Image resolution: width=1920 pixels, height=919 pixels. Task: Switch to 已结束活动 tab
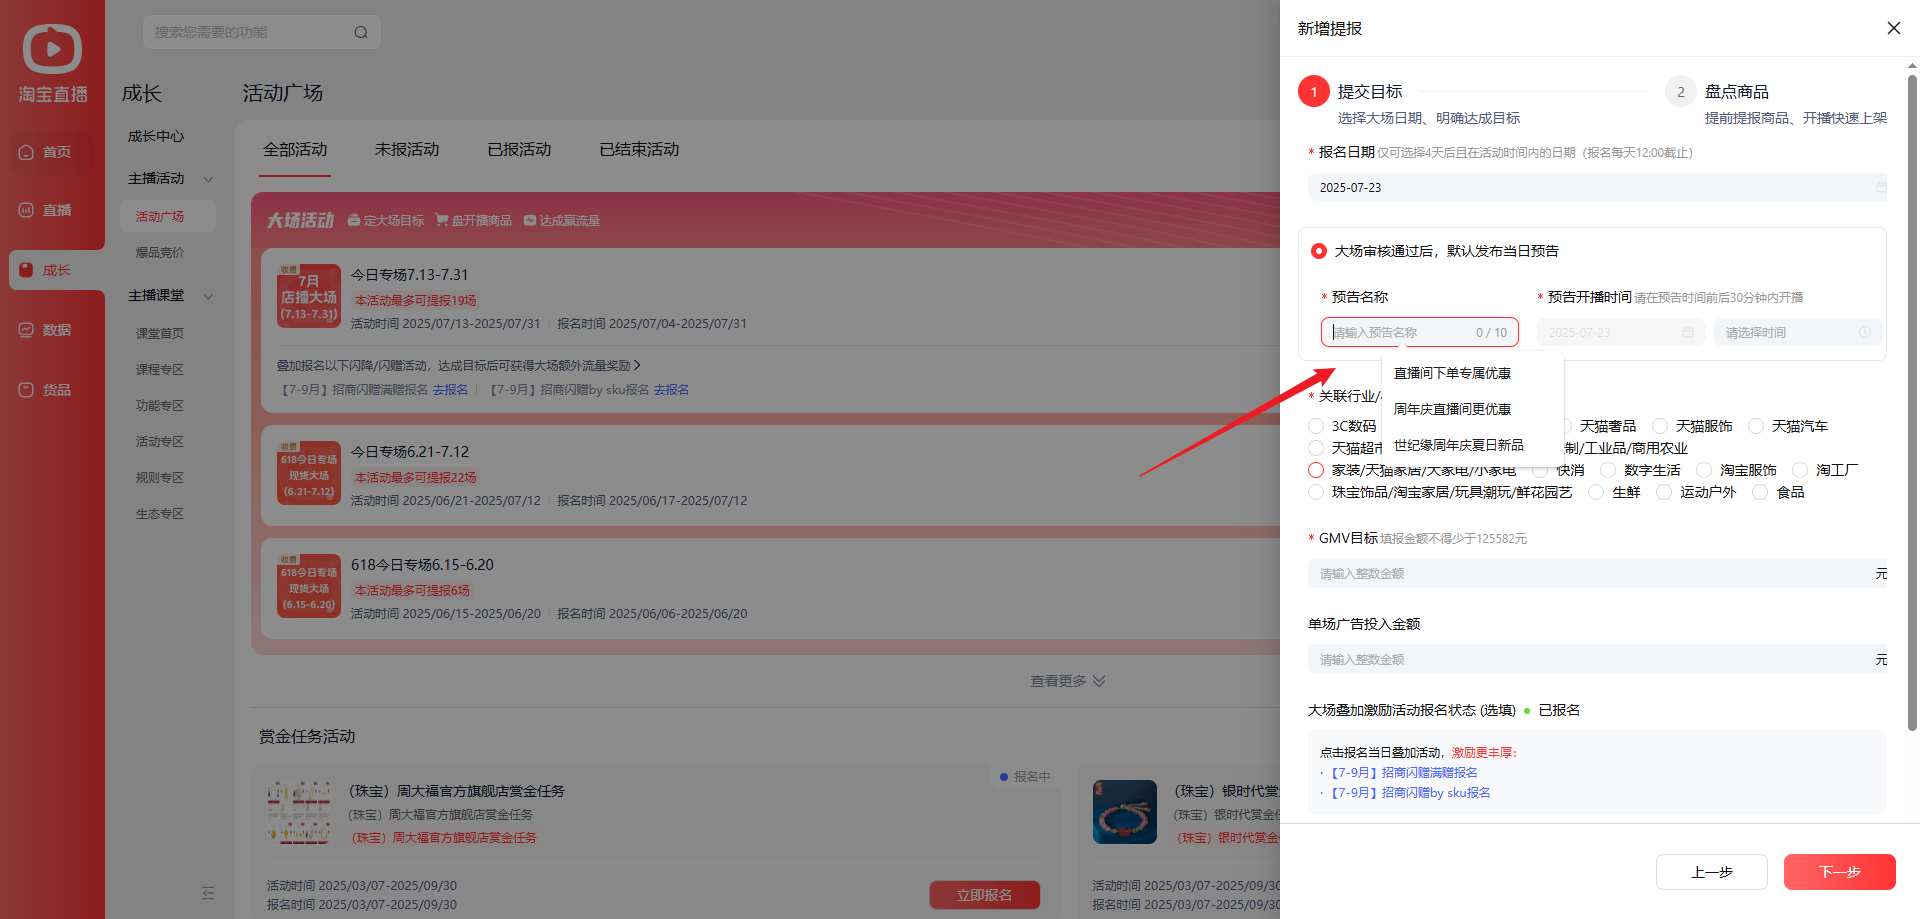tap(639, 149)
